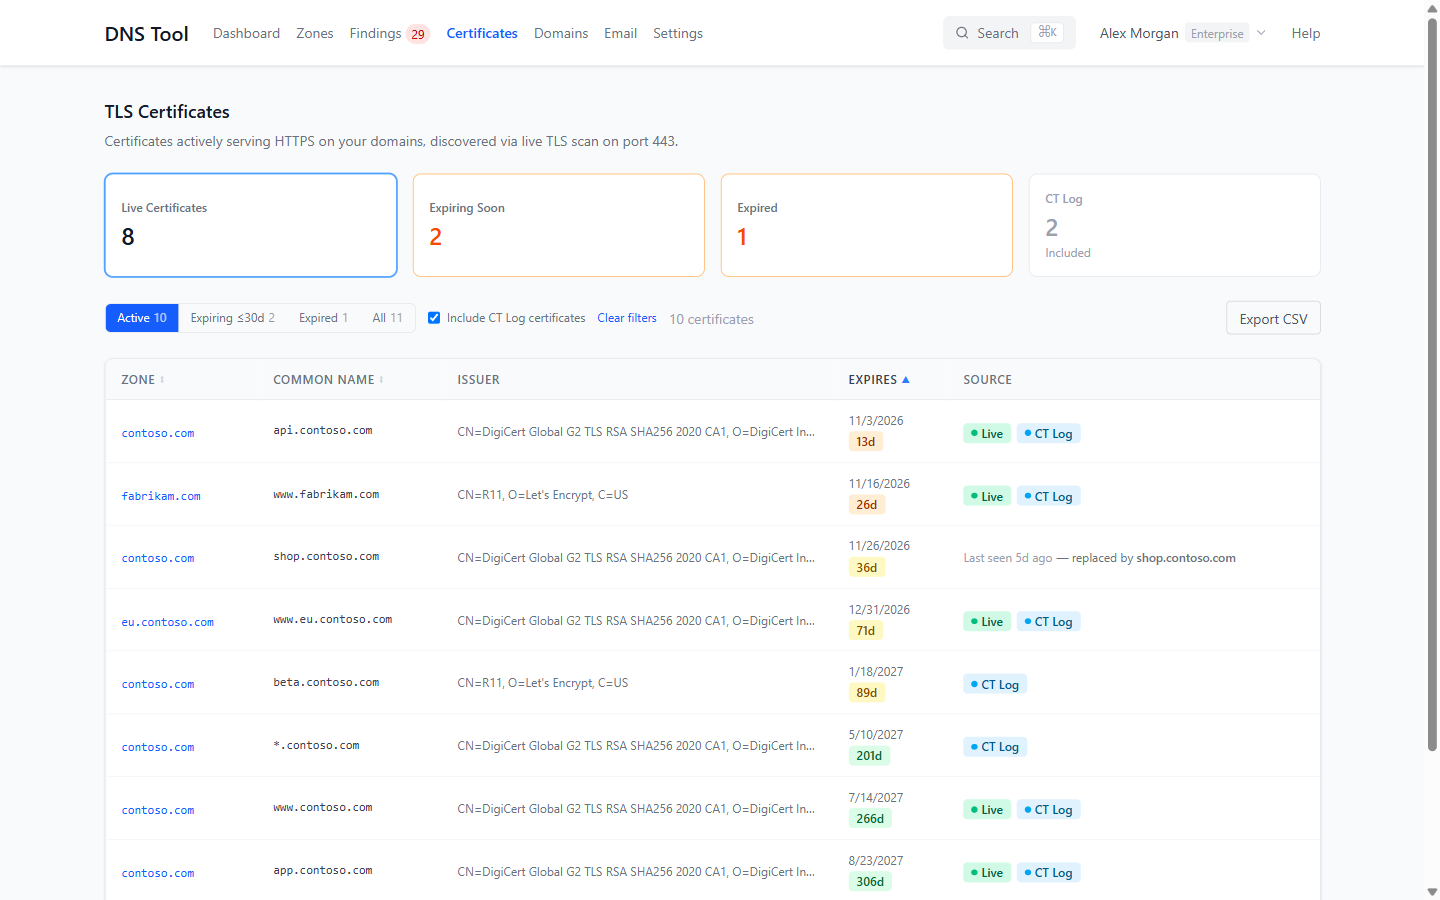Click the Clear filters link
The height and width of the screenshot is (900, 1440).
click(x=627, y=318)
